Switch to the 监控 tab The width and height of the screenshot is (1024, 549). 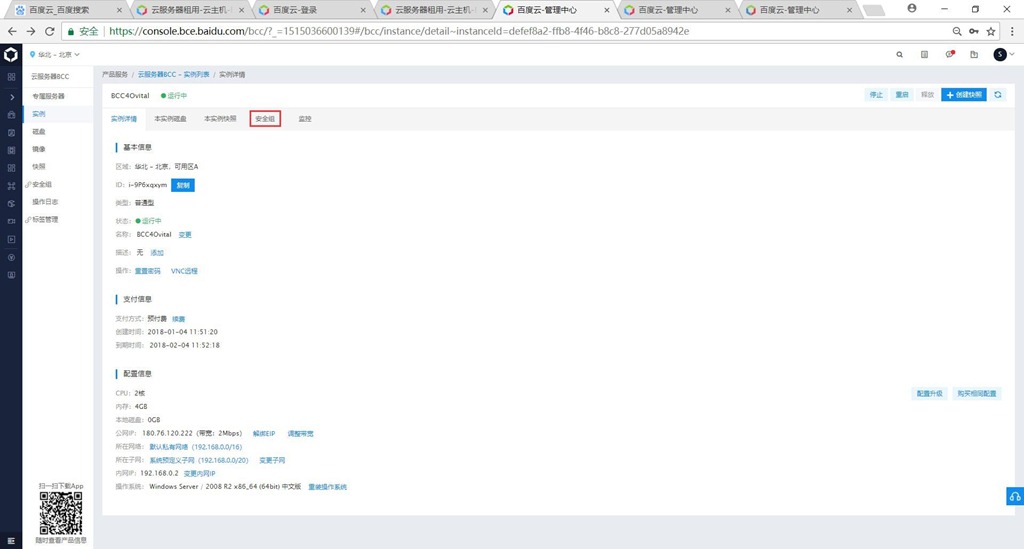[x=305, y=118]
